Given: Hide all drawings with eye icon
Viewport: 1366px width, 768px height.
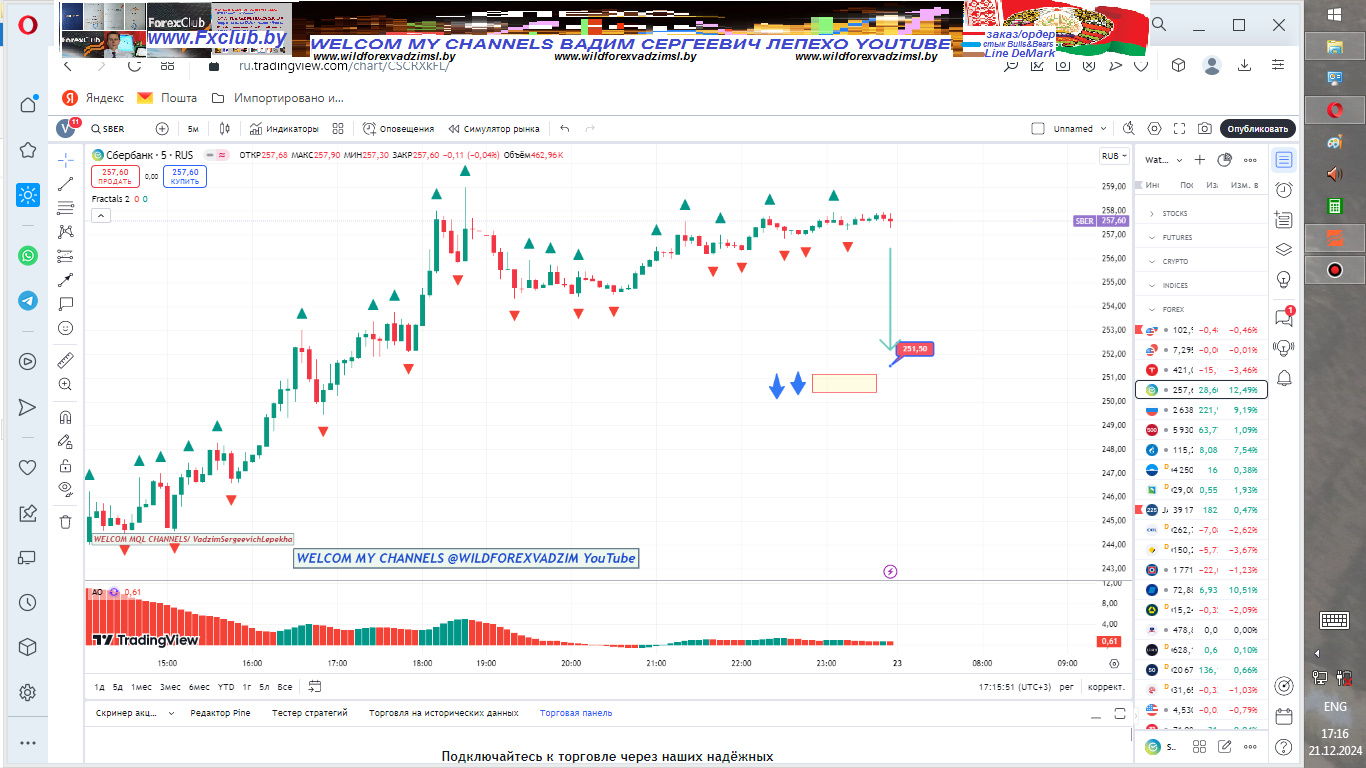Looking at the screenshot, I should [65, 489].
